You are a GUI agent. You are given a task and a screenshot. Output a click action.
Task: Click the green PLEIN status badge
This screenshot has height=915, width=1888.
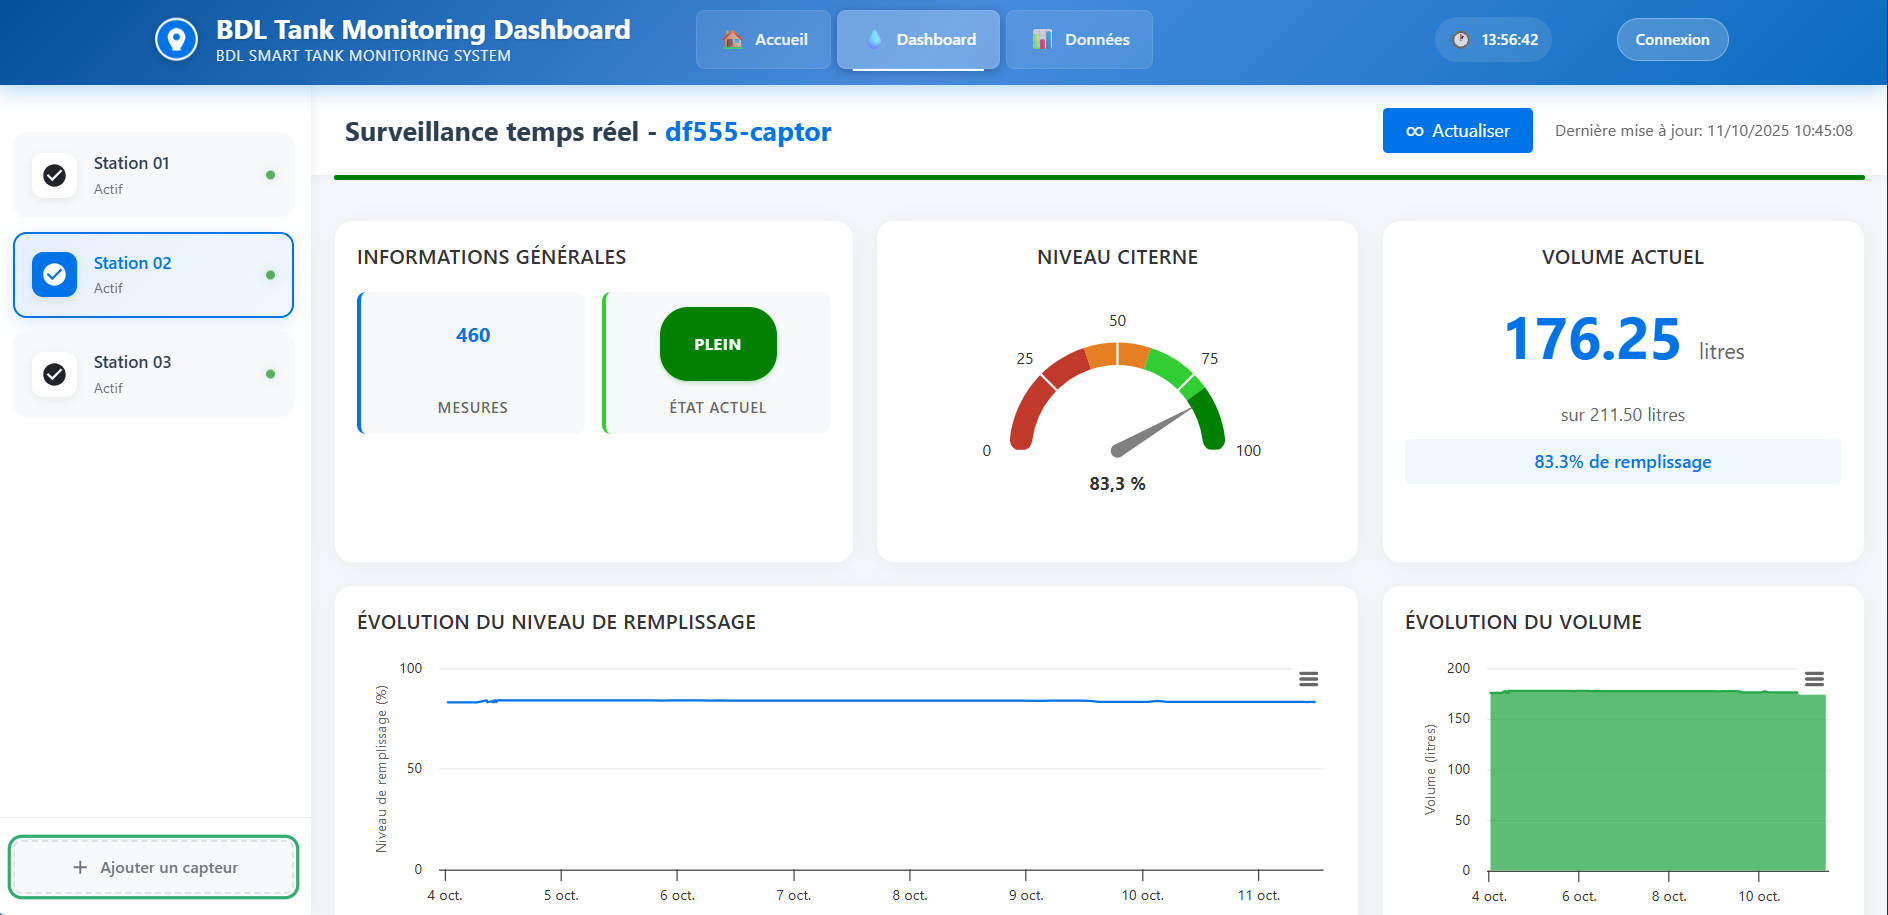pyautogui.click(x=718, y=344)
